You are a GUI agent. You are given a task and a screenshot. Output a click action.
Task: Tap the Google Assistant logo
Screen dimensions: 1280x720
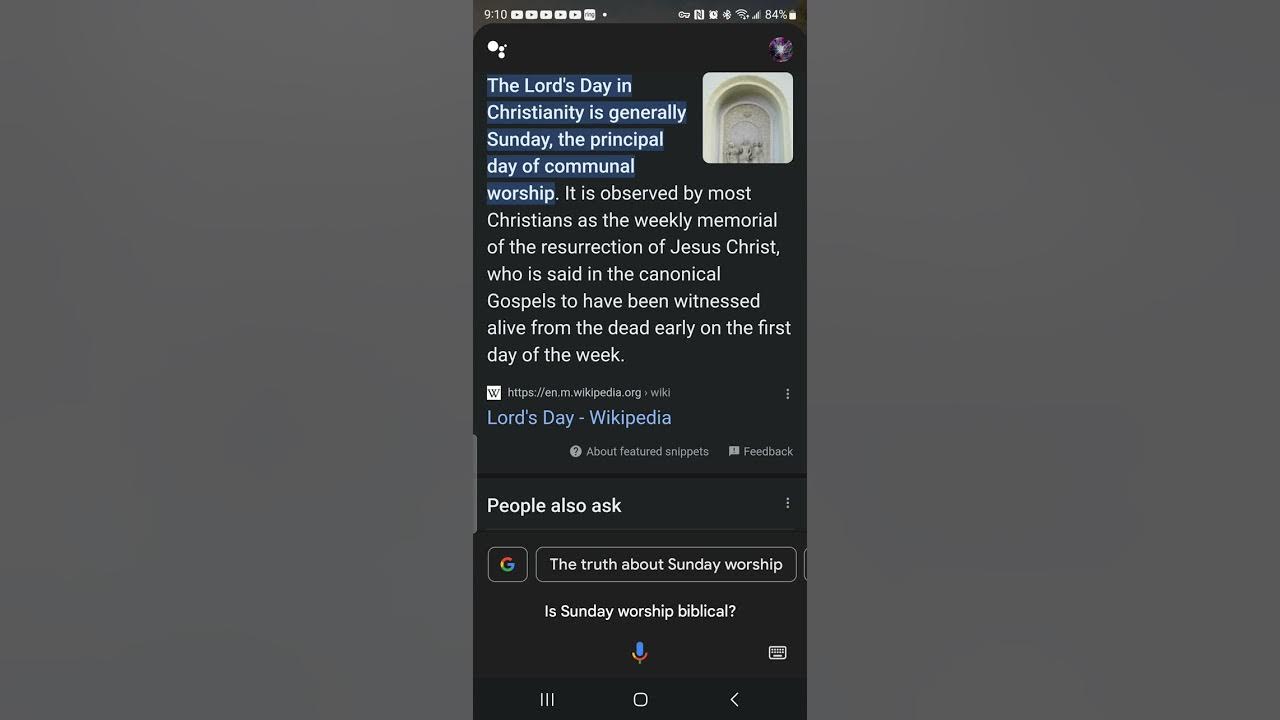(x=497, y=49)
